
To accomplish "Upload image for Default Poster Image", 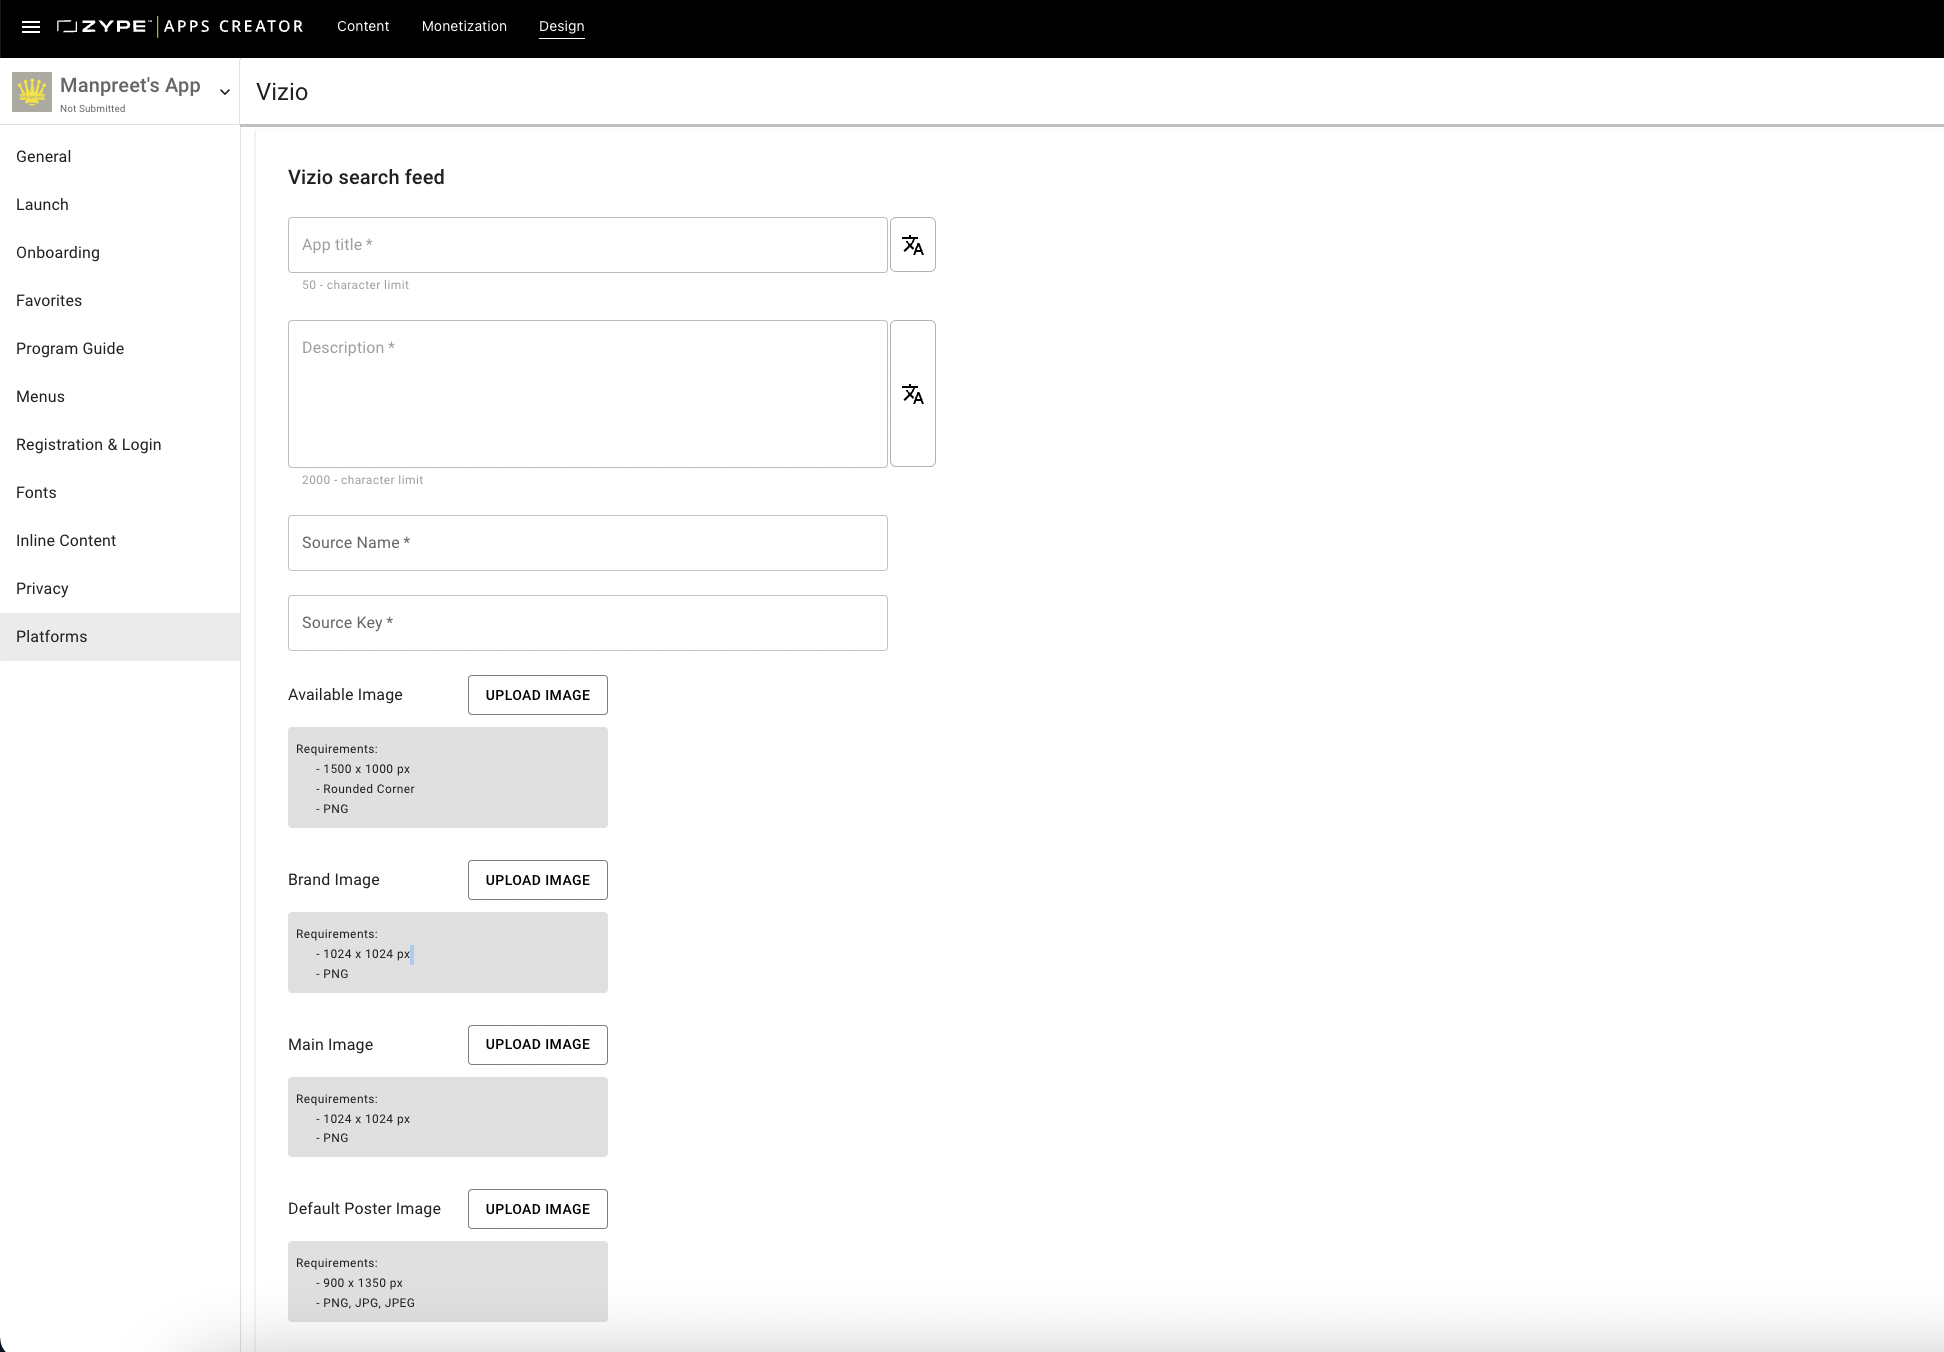I will pos(538,1209).
